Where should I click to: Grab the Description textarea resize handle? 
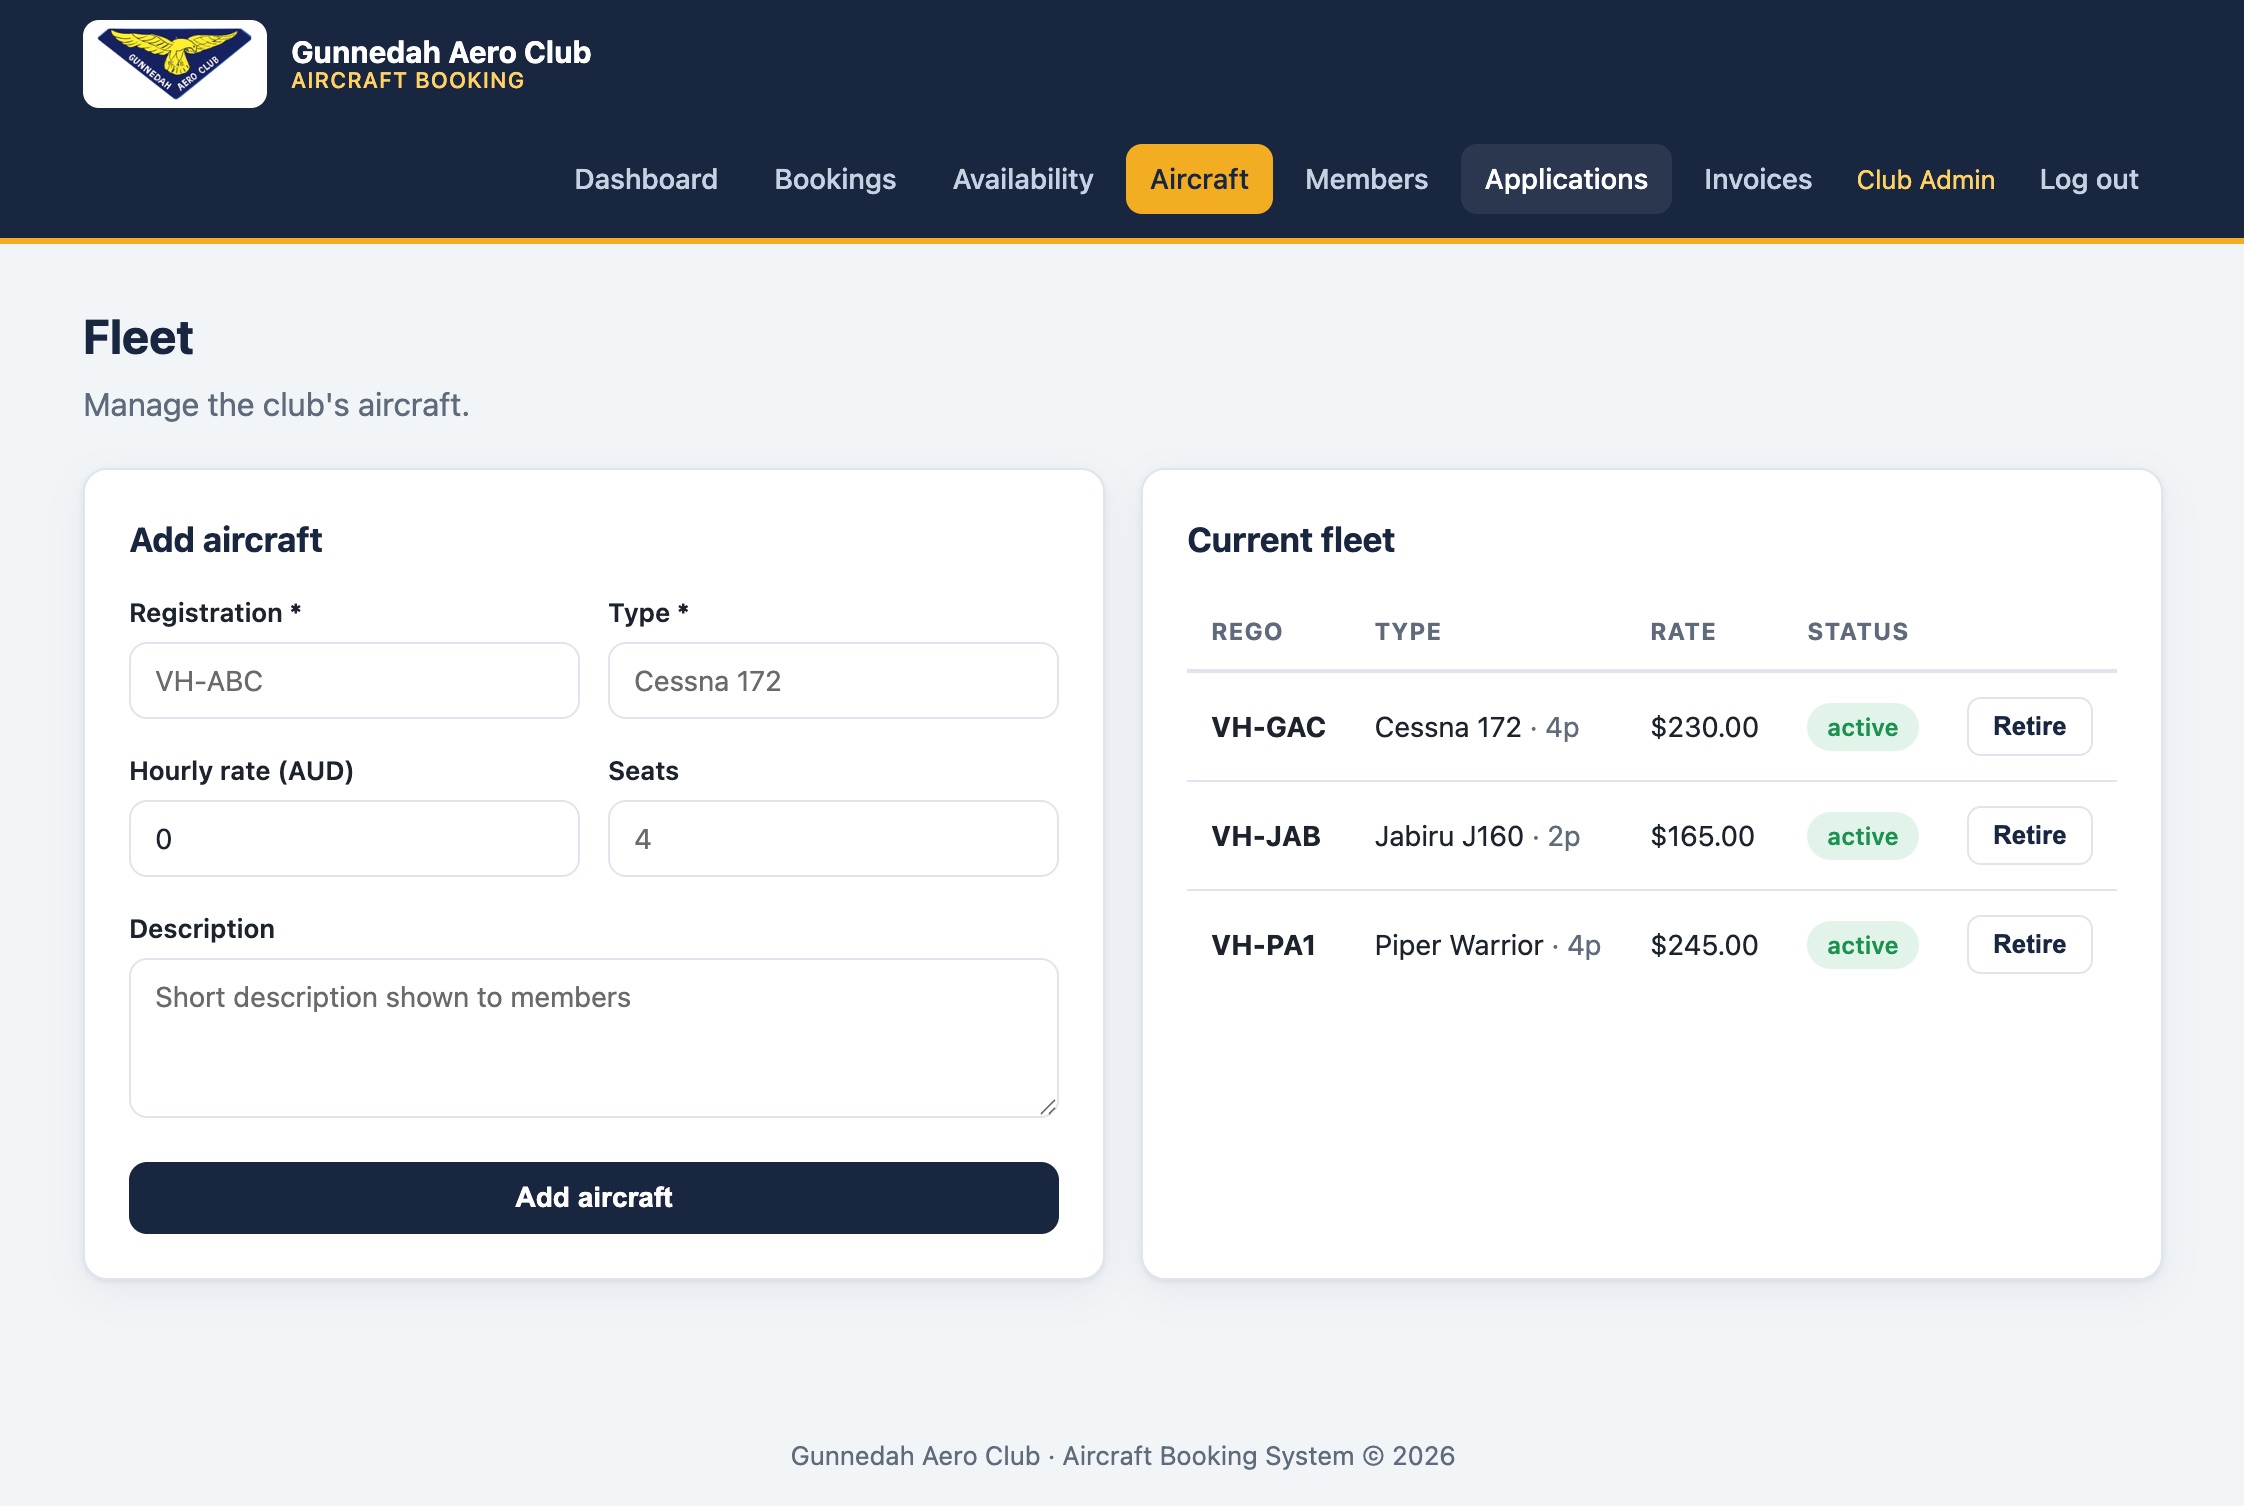[x=1047, y=1106]
